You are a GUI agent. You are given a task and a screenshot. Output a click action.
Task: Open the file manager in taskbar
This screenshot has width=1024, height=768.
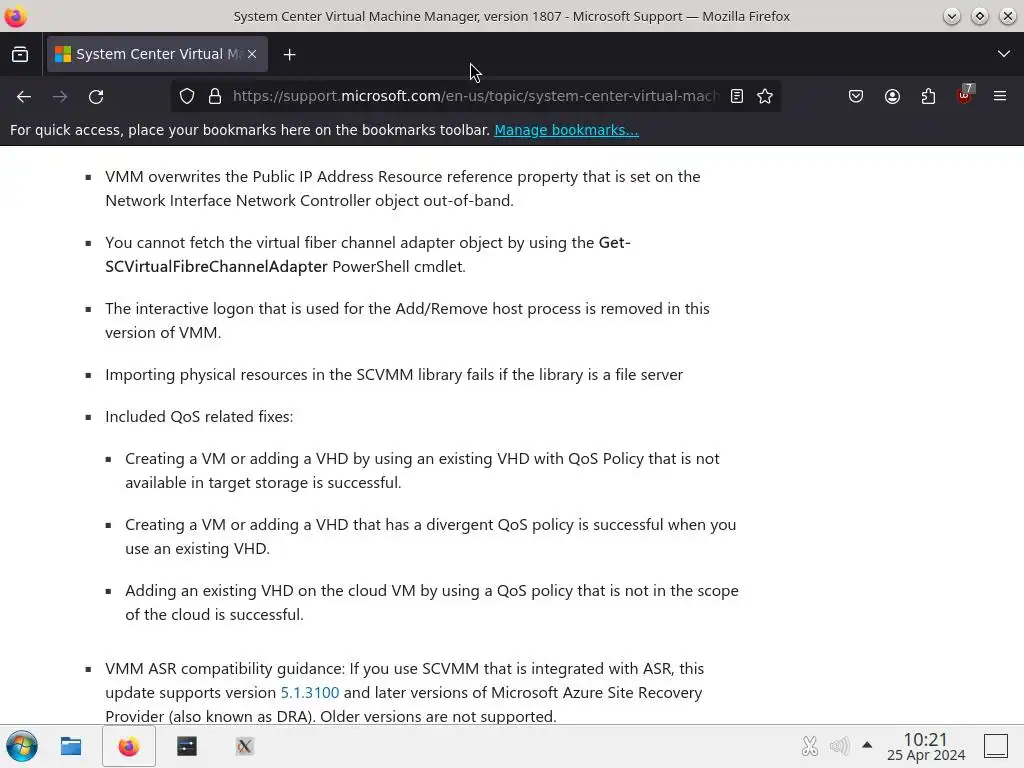click(71, 746)
